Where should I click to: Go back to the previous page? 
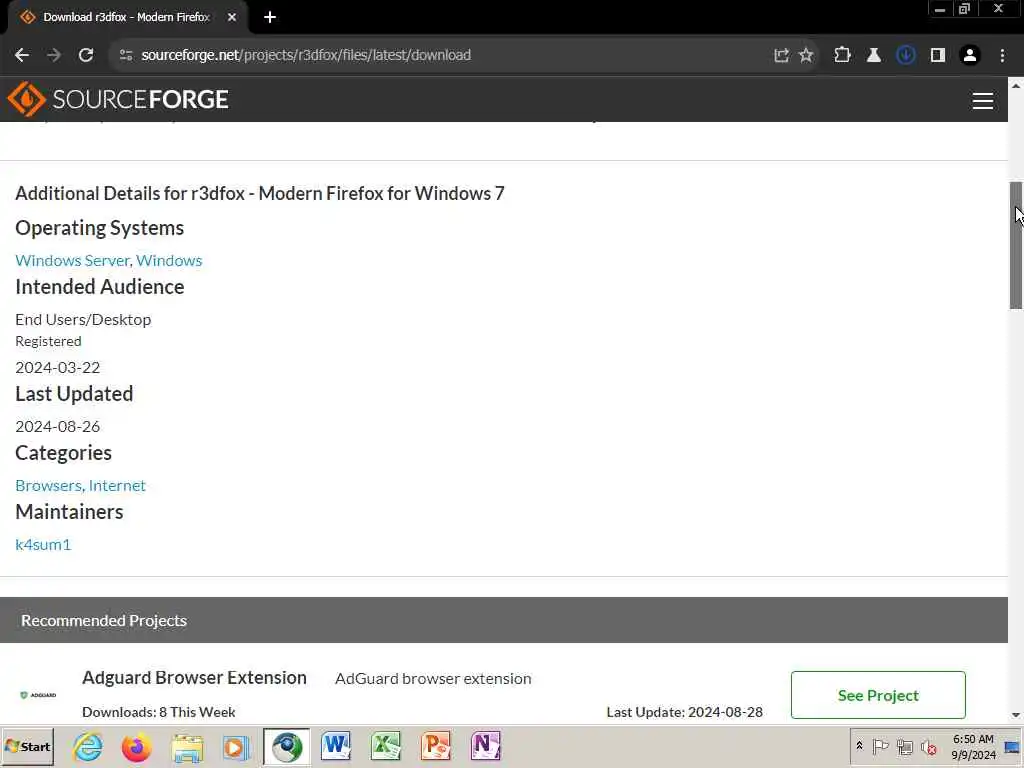[x=22, y=56]
